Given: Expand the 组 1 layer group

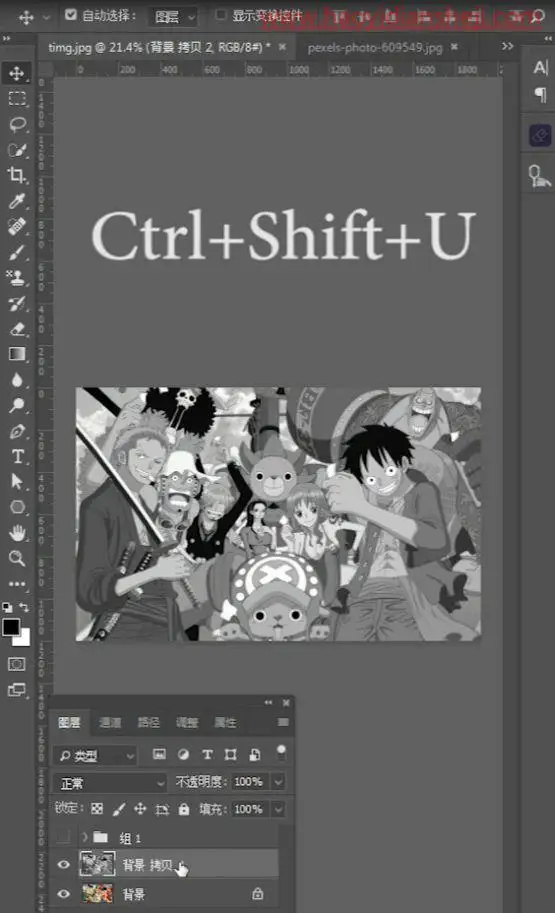Looking at the screenshot, I should point(84,837).
